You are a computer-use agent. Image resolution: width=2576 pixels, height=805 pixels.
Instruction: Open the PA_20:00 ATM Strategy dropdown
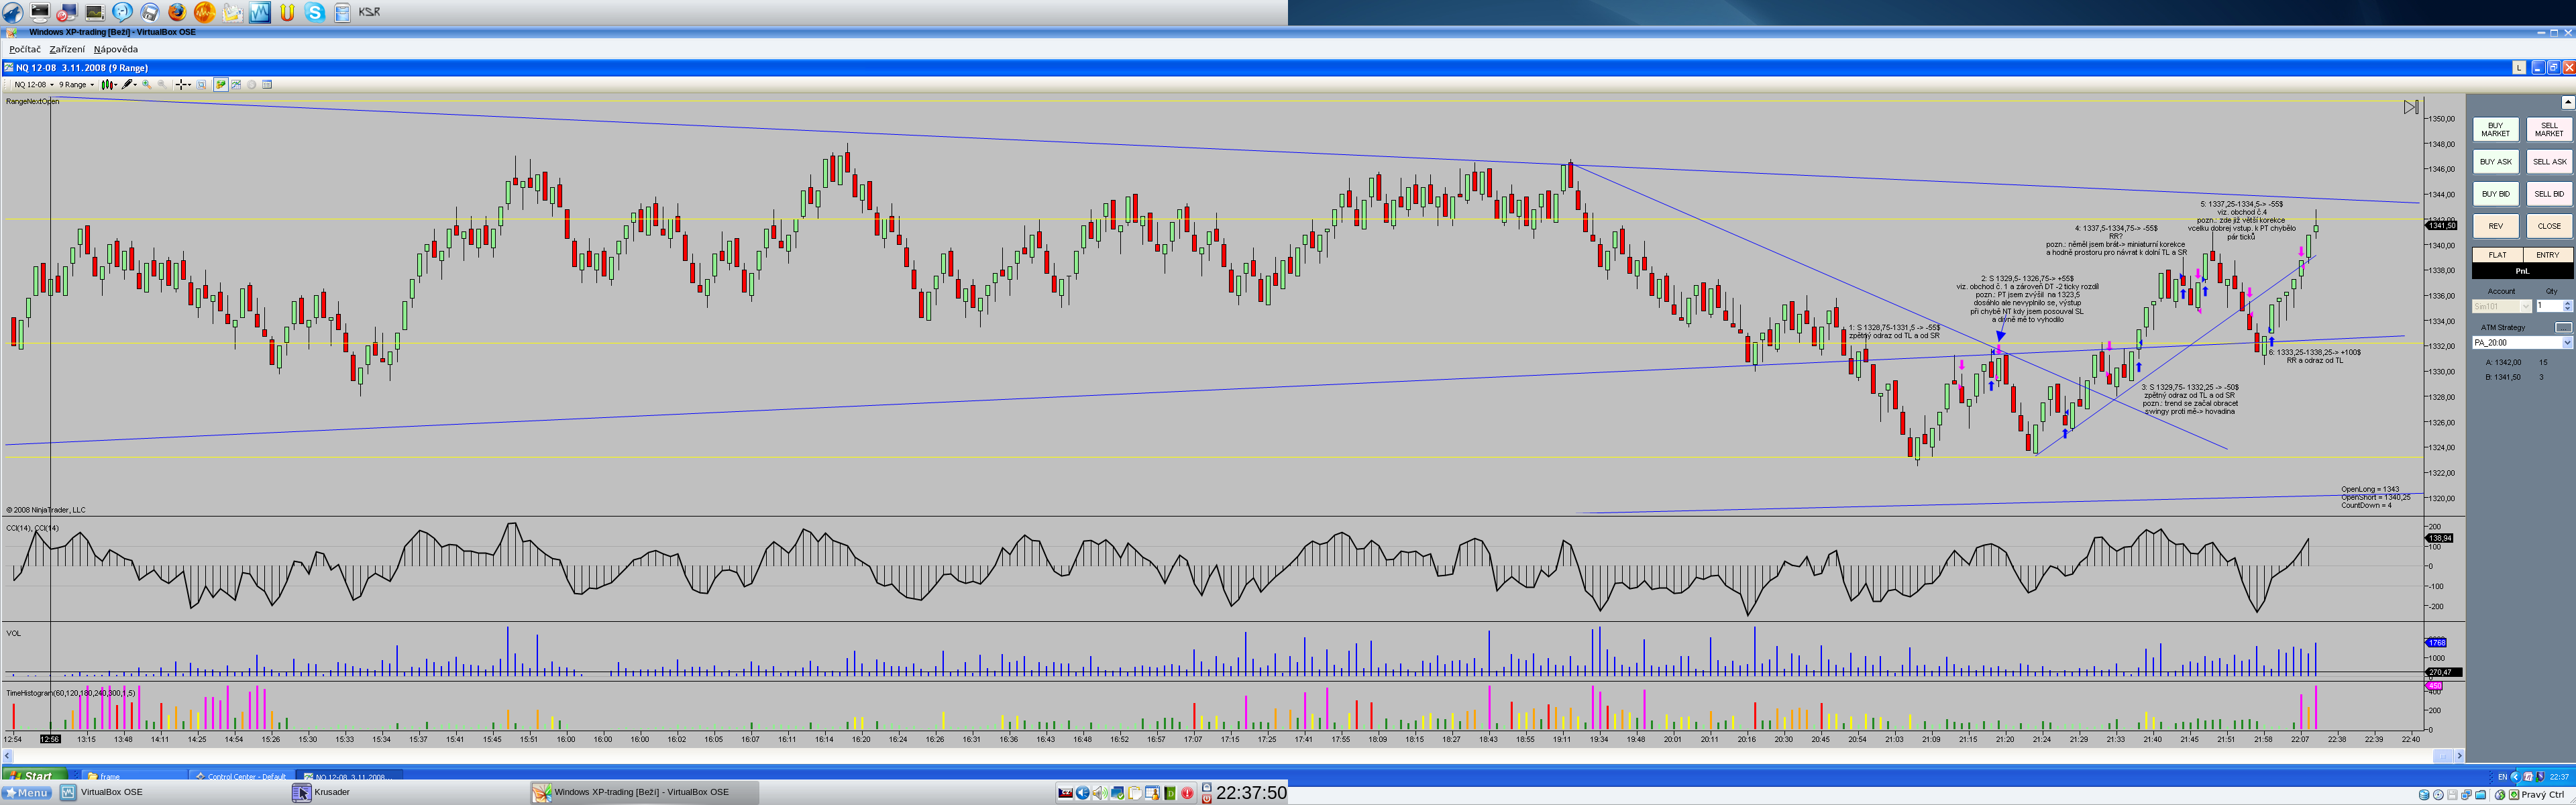2566,343
